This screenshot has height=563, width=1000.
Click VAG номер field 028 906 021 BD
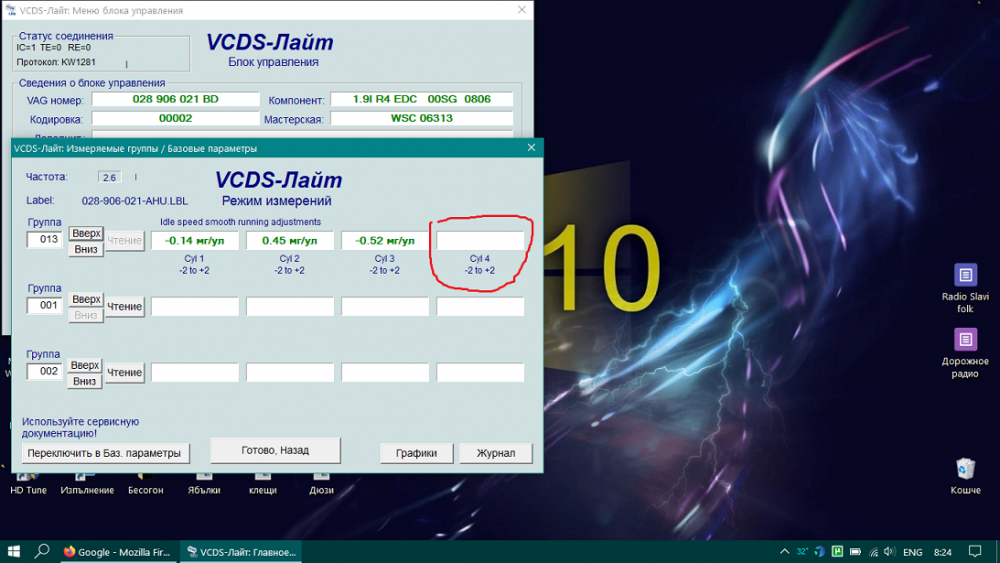pos(175,99)
